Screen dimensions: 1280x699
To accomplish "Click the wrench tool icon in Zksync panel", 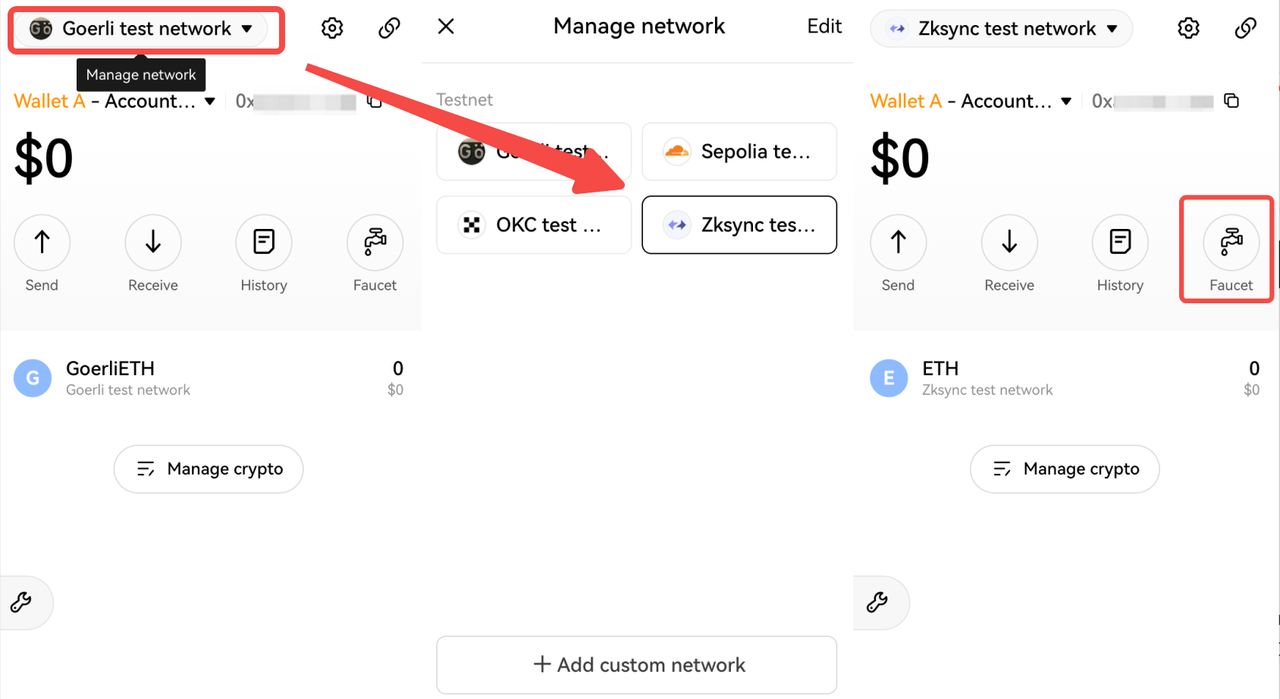I will pos(877,602).
